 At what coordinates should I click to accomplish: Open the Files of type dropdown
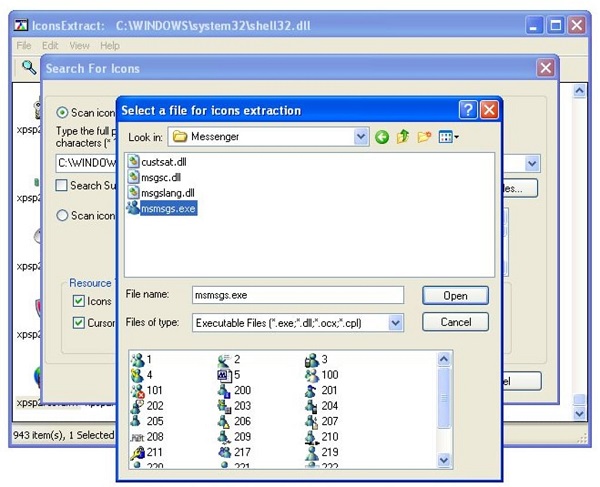tap(395, 323)
